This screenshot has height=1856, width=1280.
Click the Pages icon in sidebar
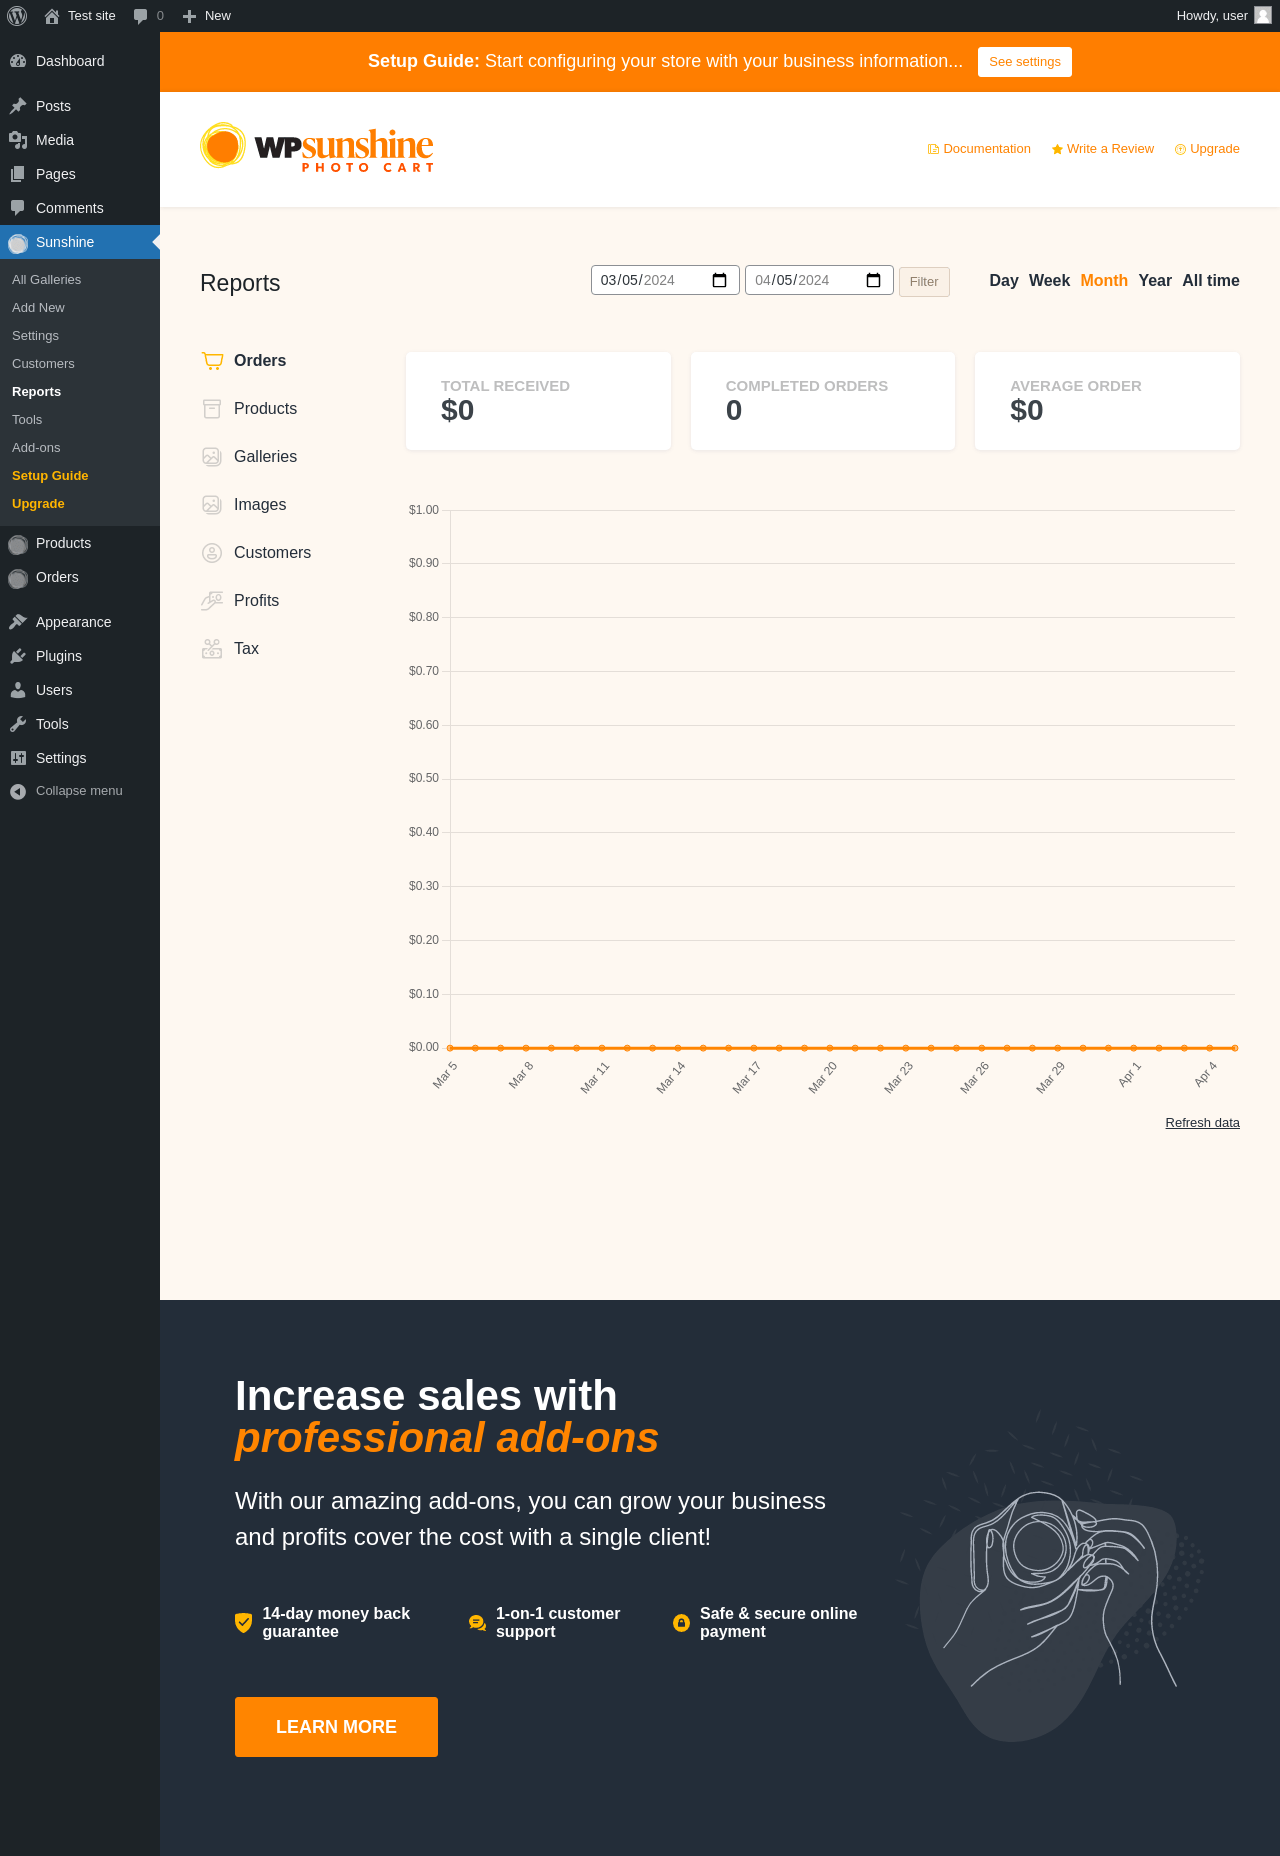18,174
